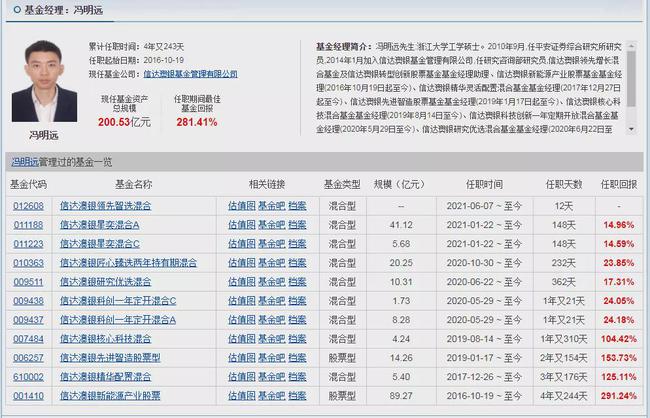Viewport: 650px width, 418px height.
Task: Open fund code 006257 link
Action: click(28, 358)
